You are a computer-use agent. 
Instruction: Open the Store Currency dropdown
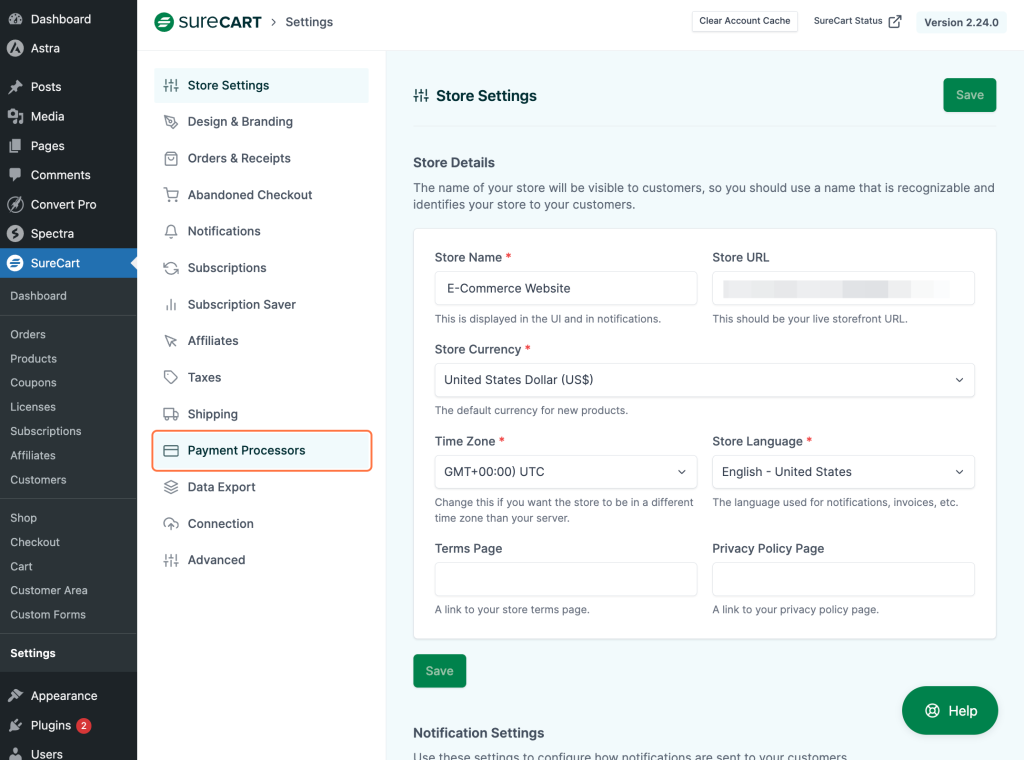[704, 380]
